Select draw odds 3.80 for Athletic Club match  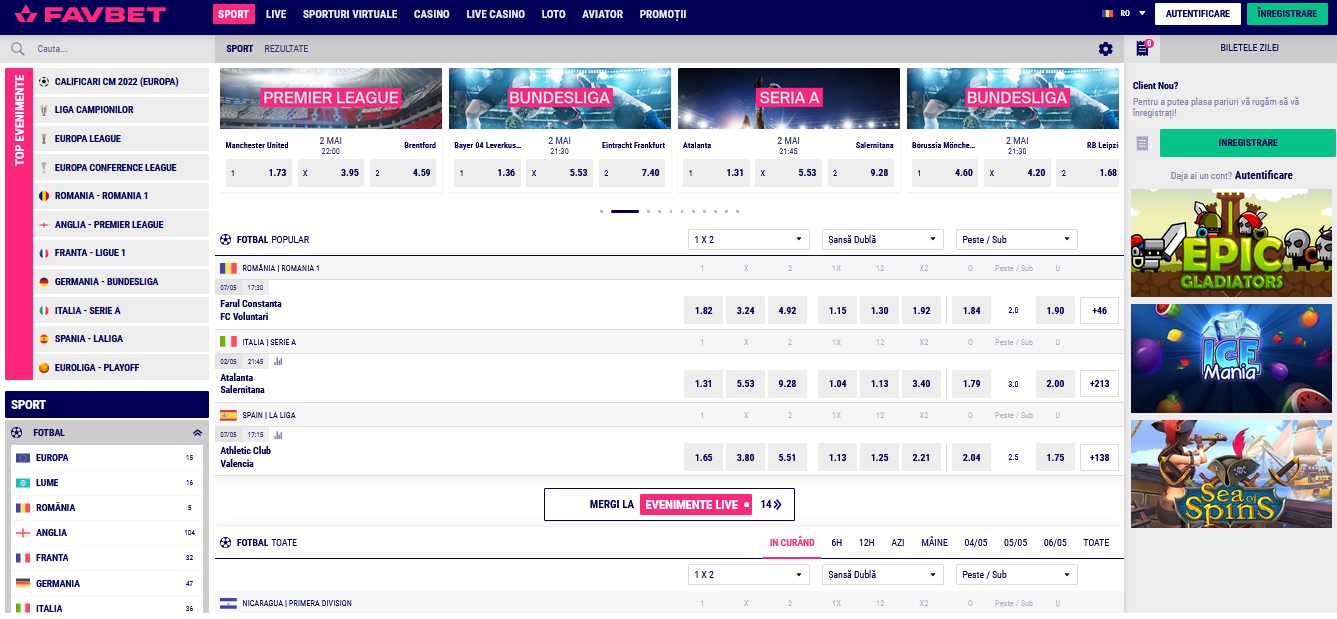[745, 458]
